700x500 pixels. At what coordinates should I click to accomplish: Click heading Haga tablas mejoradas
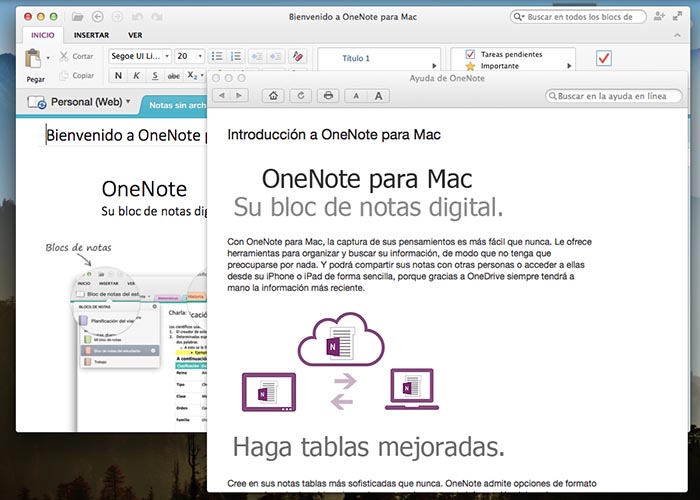pyautogui.click(x=369, y=447)
